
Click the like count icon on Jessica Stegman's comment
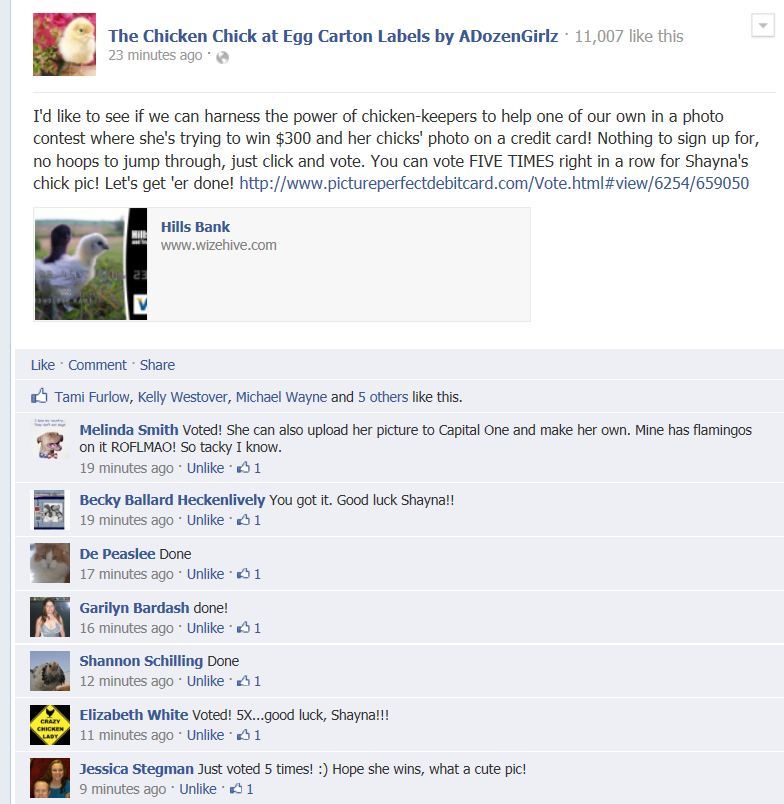(x=236, y=788)
